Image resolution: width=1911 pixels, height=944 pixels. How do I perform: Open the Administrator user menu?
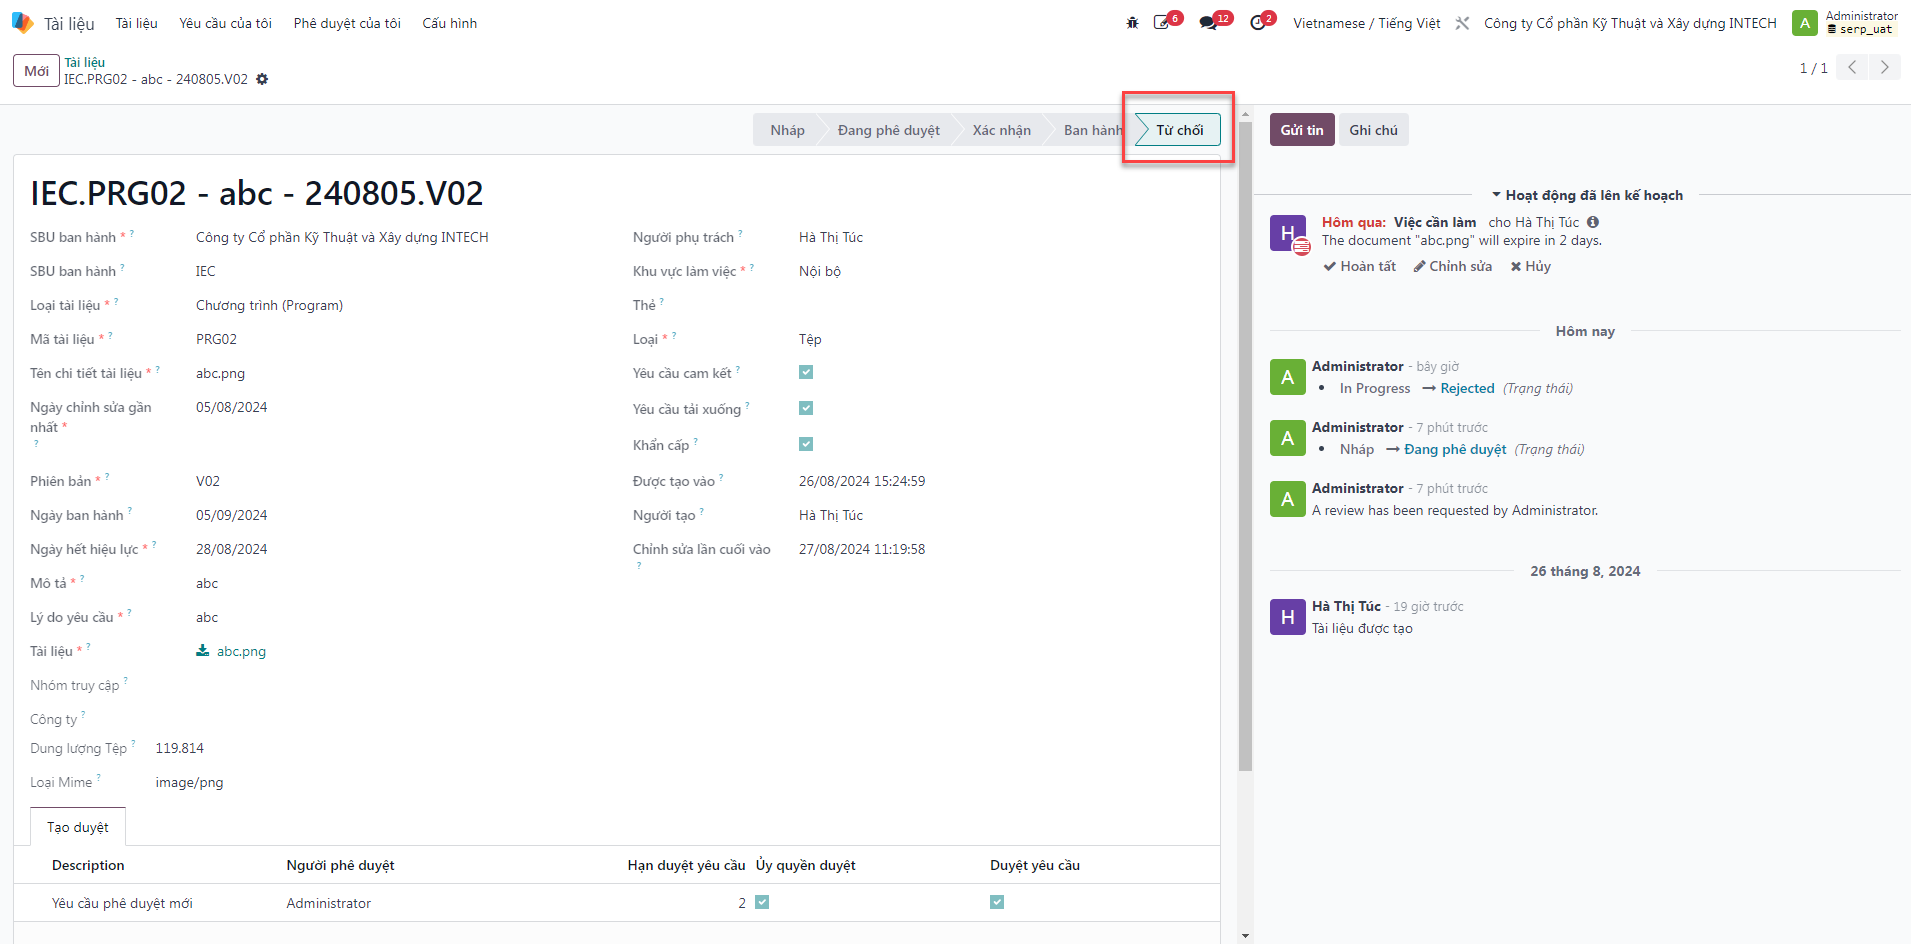click(x=1846, y=23)
